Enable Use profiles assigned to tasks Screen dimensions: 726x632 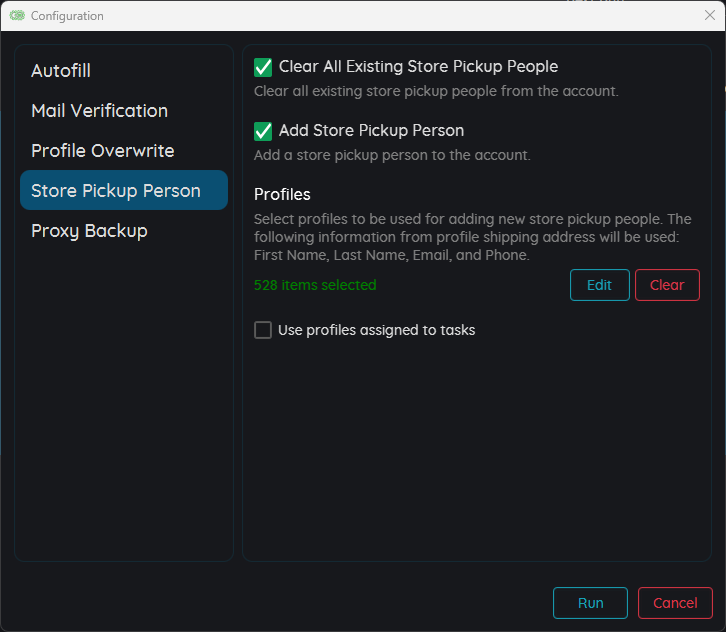[x=263, y=330]
